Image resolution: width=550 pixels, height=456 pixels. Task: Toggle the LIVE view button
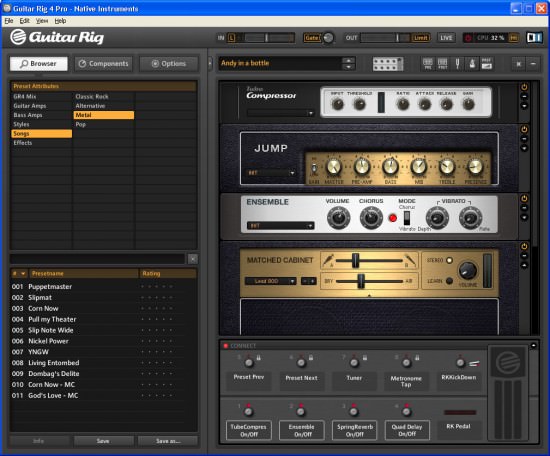pos(446,38)
